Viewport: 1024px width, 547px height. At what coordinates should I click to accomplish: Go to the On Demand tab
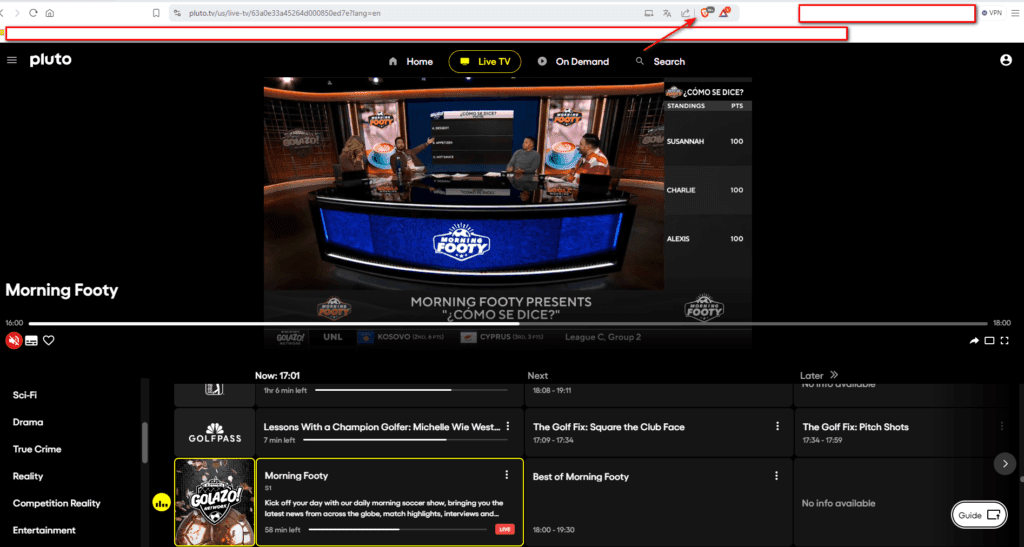573,61
